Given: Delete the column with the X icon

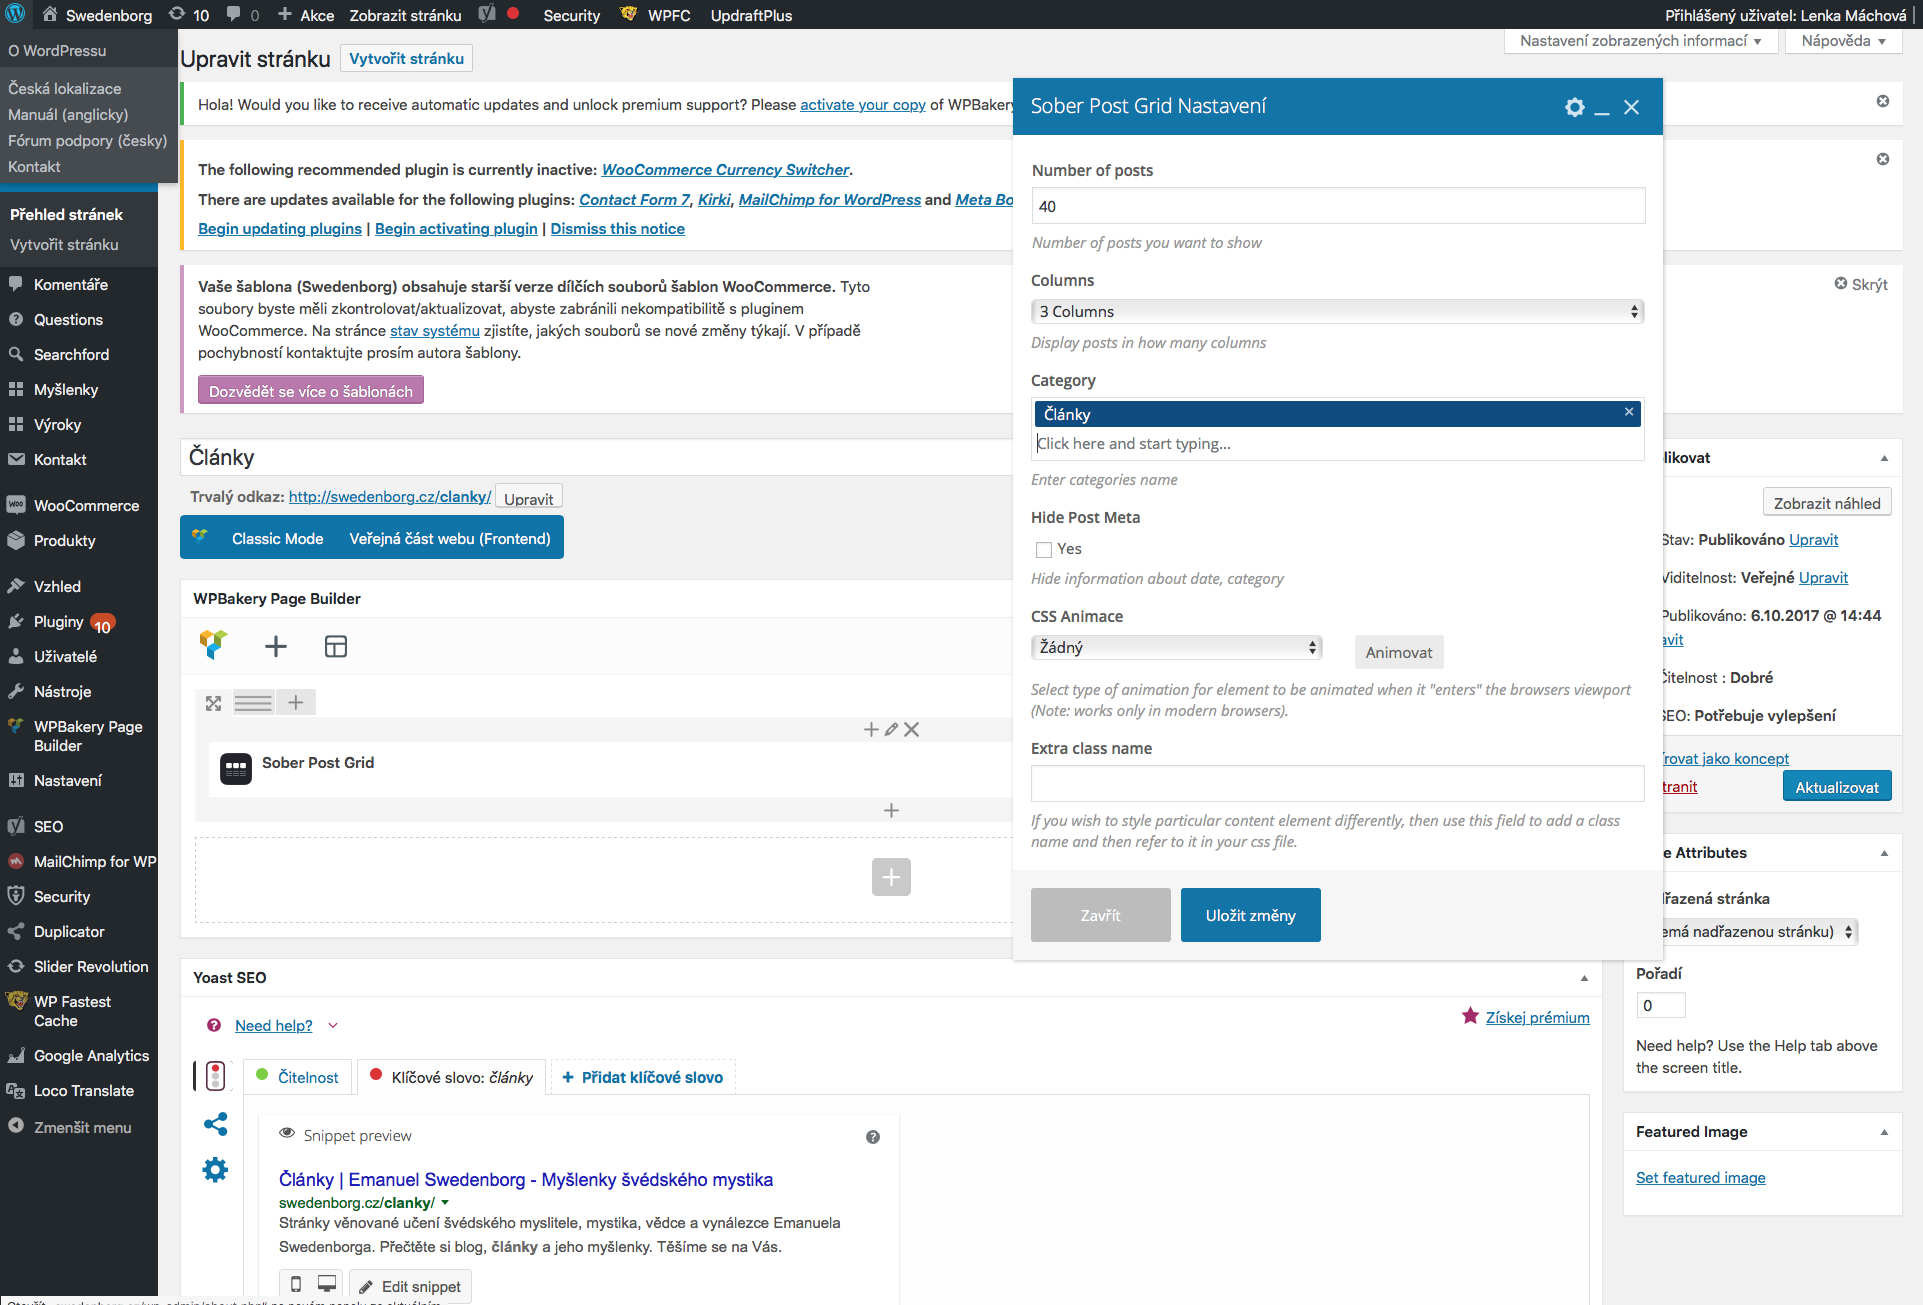Looking at the screenshot, I should 911,730.
